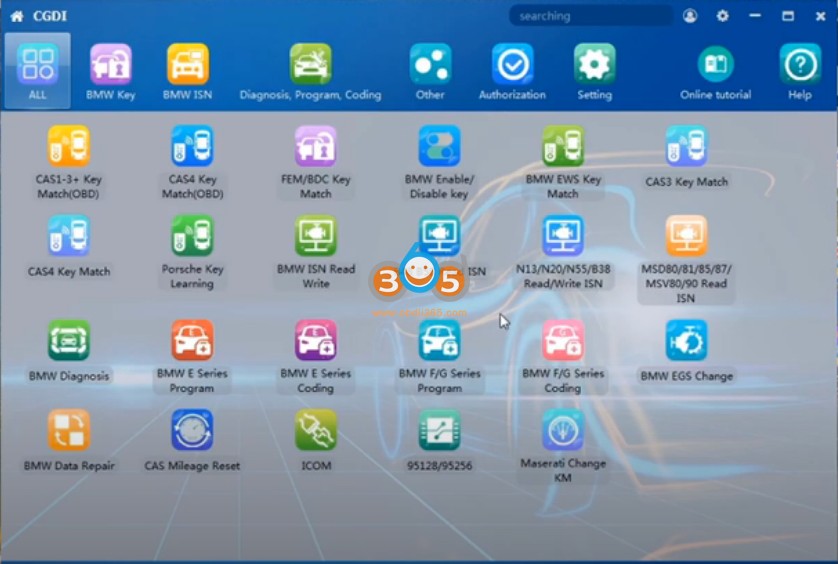
Task: Minimize the CGDI window
Action: coord(755,16)
